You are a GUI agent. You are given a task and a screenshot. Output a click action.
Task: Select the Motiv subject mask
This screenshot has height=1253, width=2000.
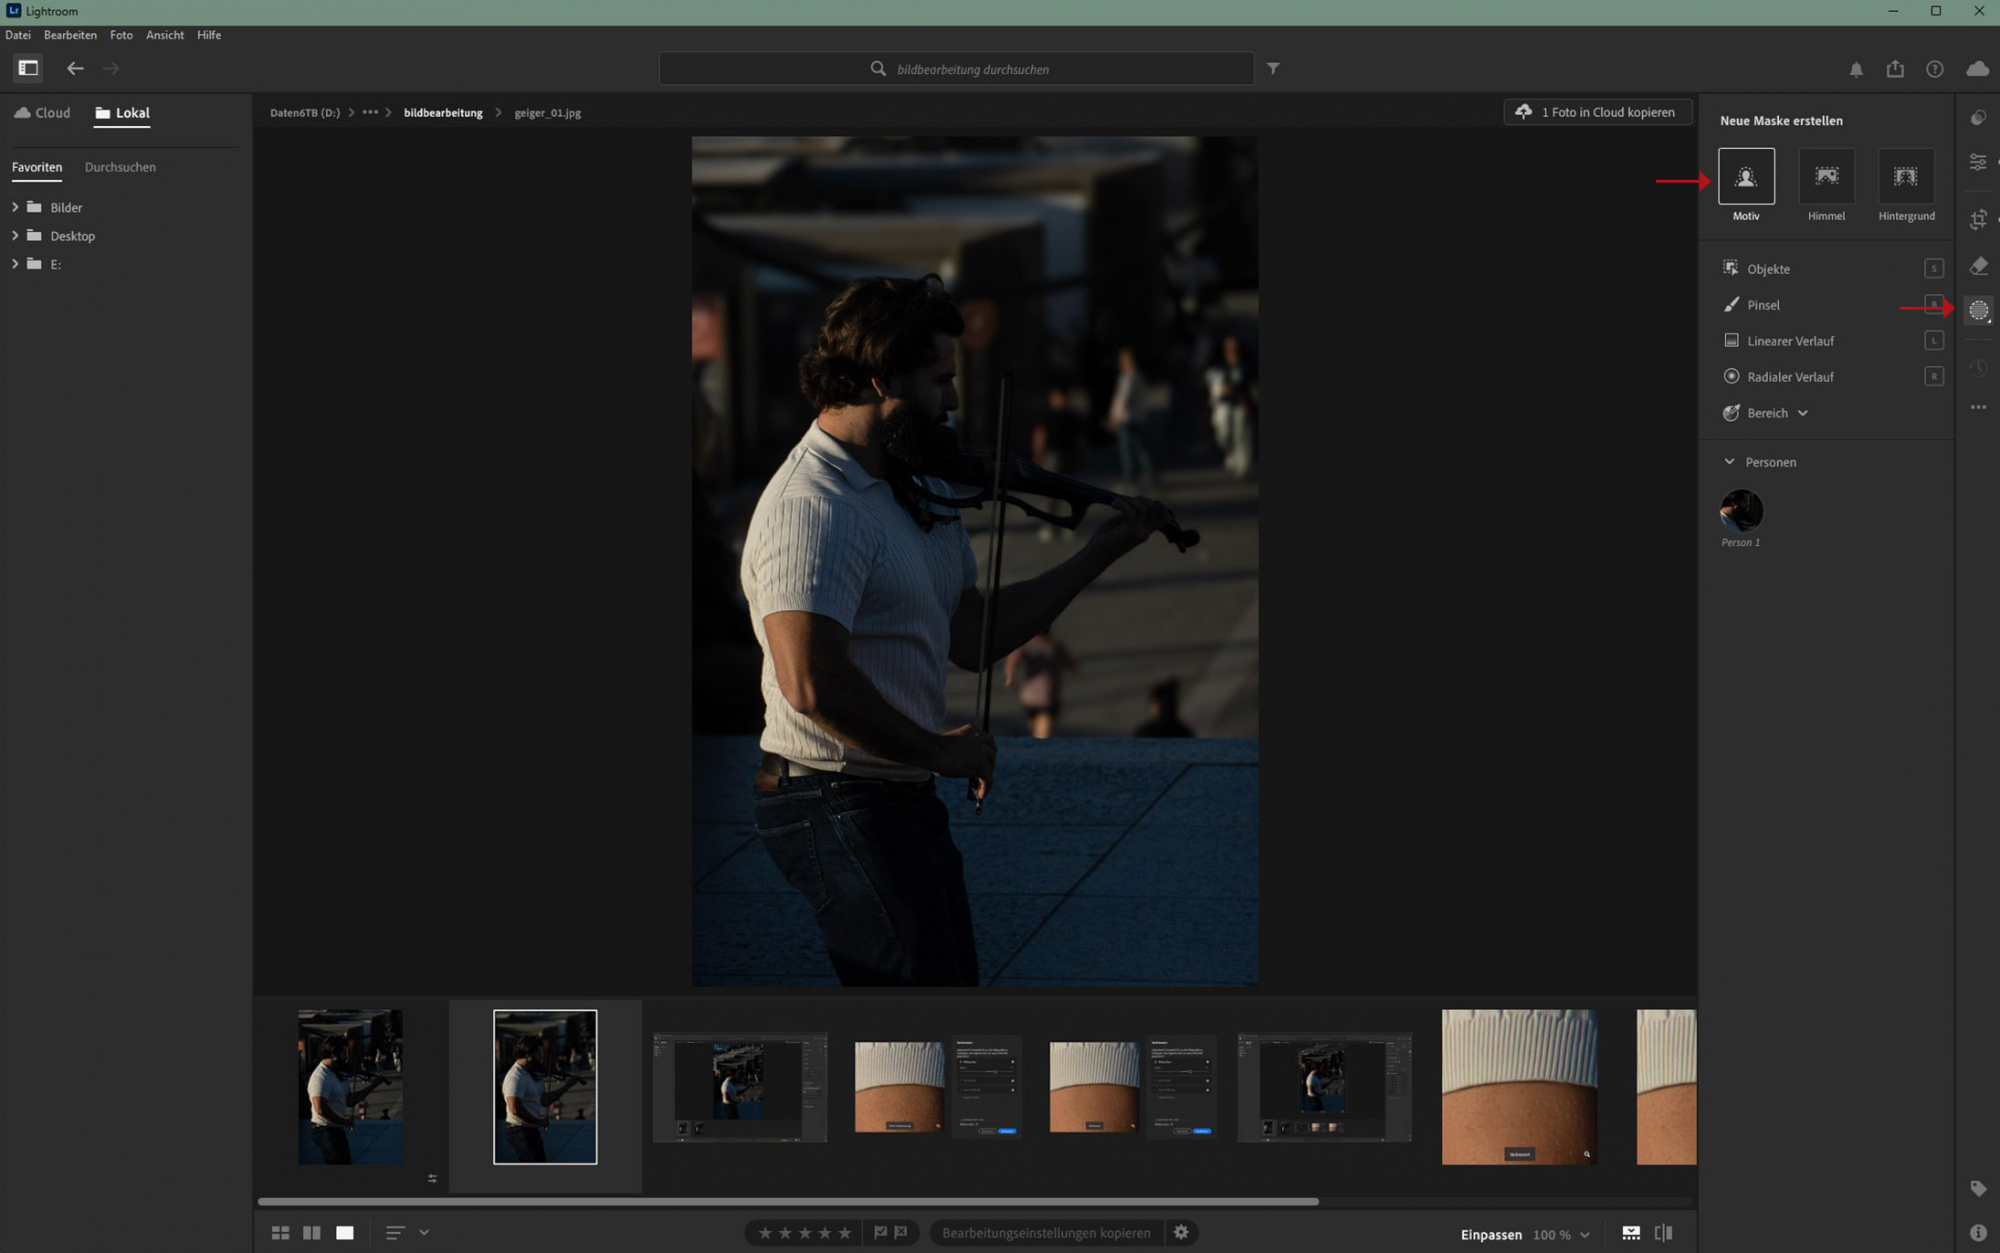pos(1746,177)
